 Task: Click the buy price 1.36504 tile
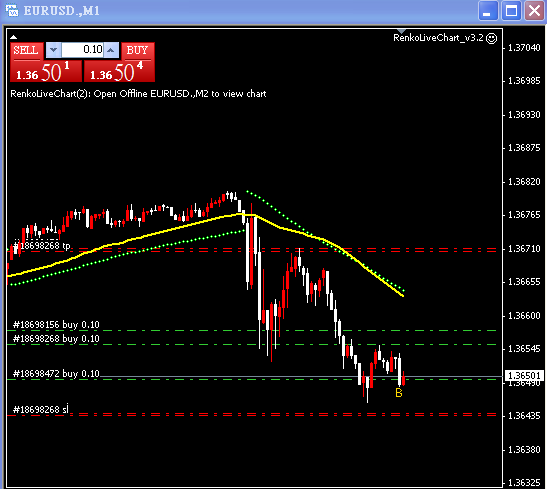[x=119, y=71]
